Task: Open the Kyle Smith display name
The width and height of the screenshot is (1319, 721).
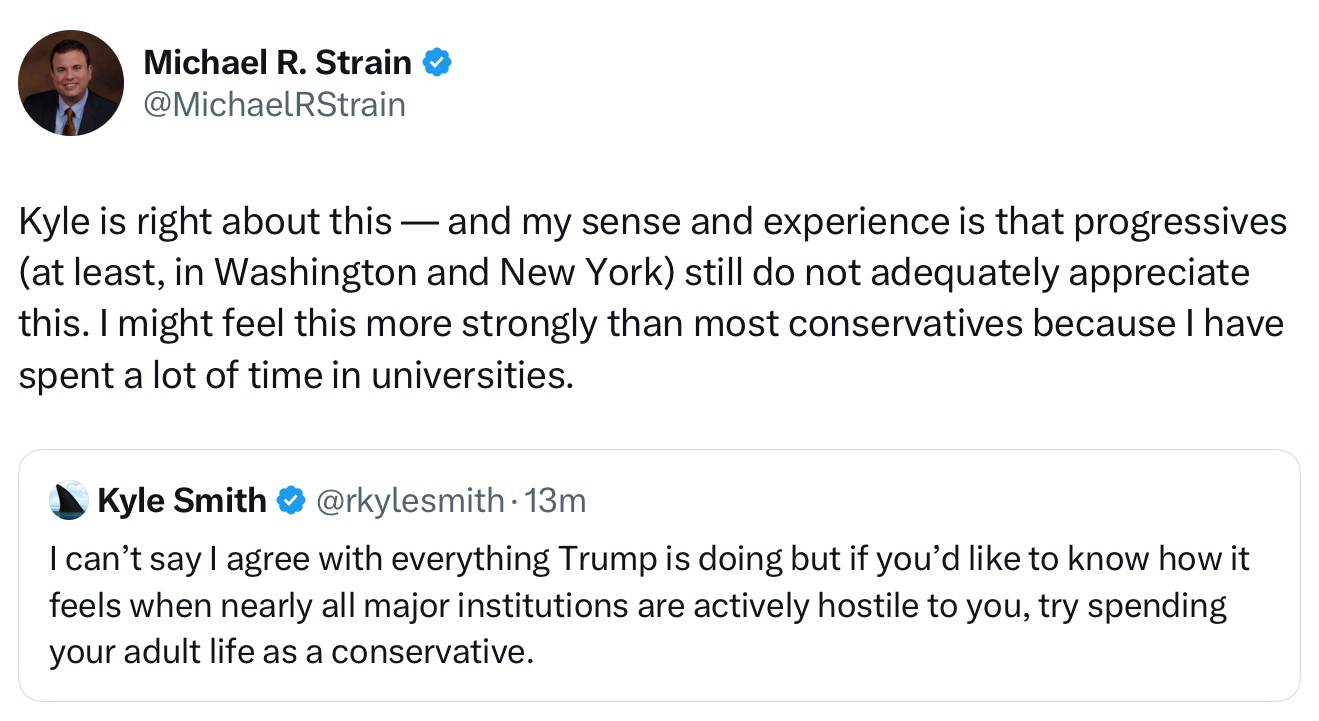Action: [182, 500]
